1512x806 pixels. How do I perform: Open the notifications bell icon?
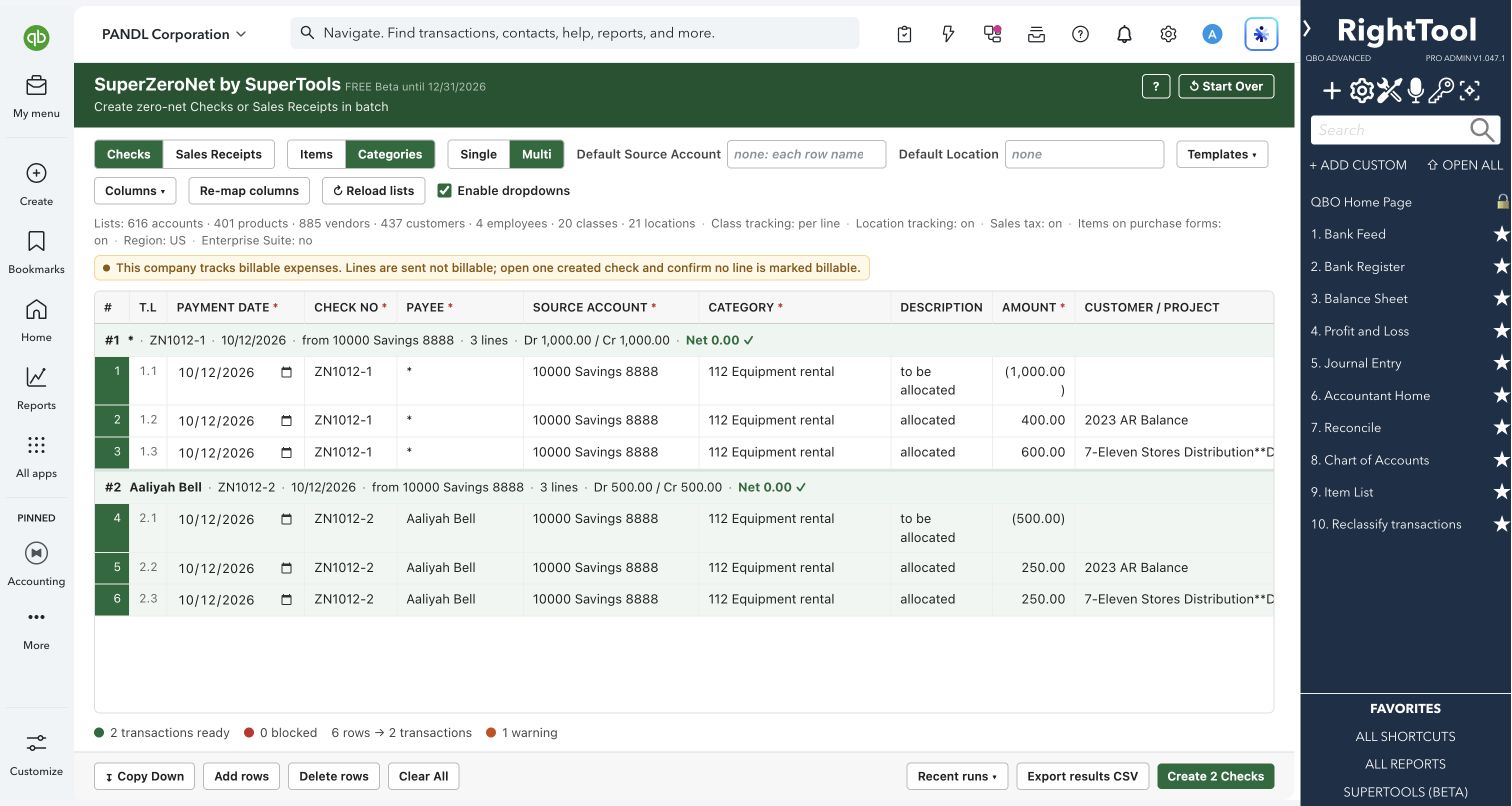tap(1124, 34)
